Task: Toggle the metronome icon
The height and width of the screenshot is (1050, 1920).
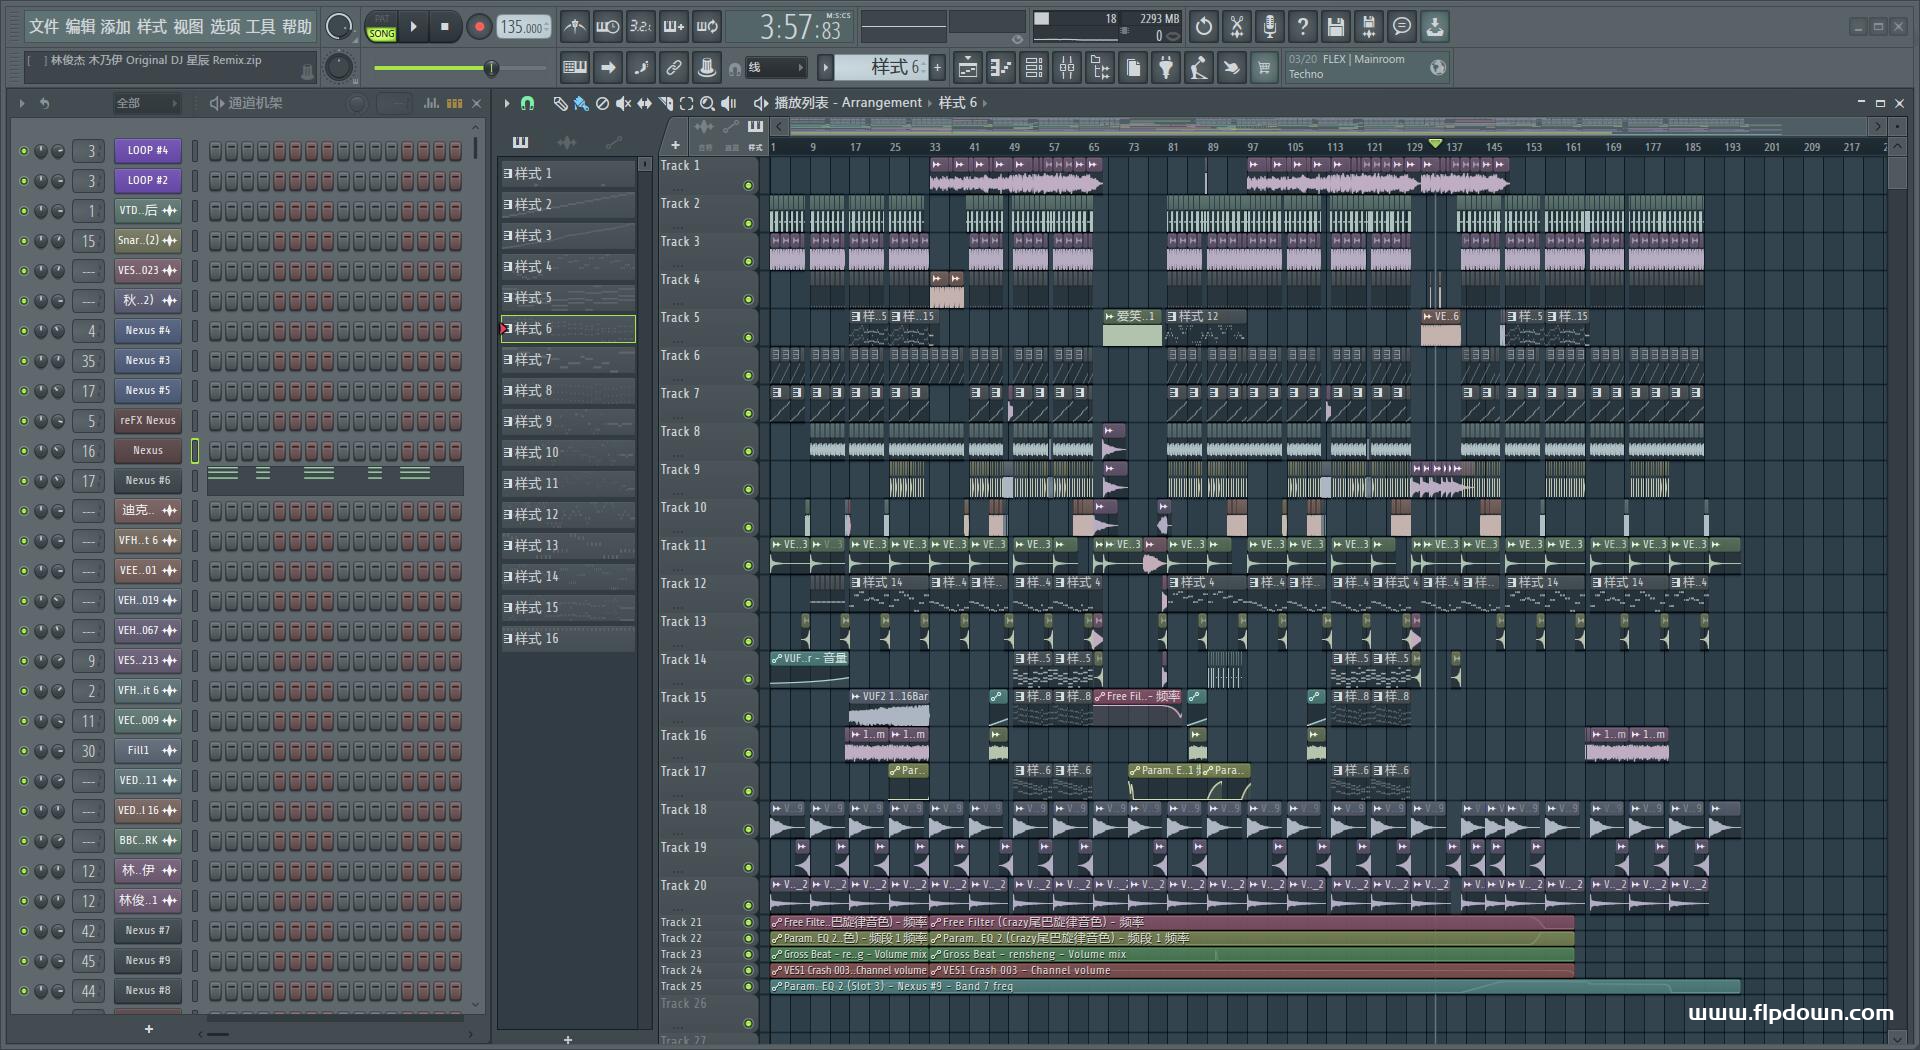Action: 574,27
